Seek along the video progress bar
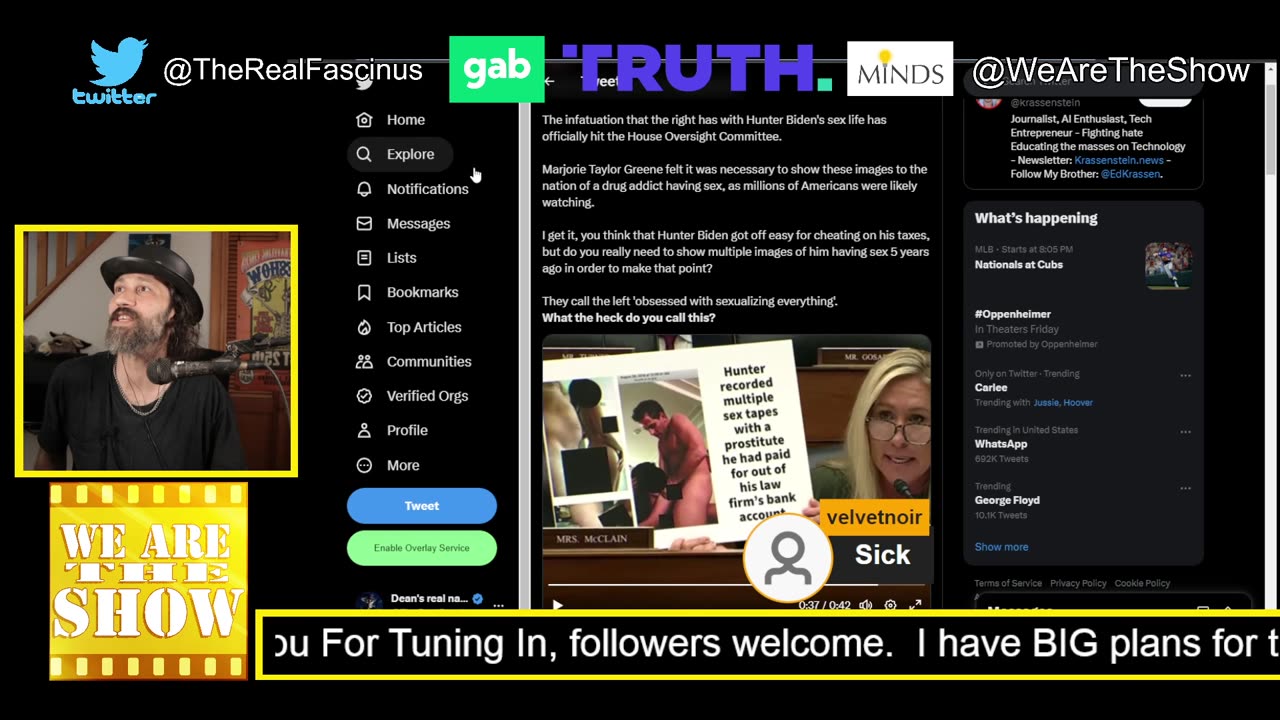1280x720 pixels. pyautogui.click(x=736, y=585)
